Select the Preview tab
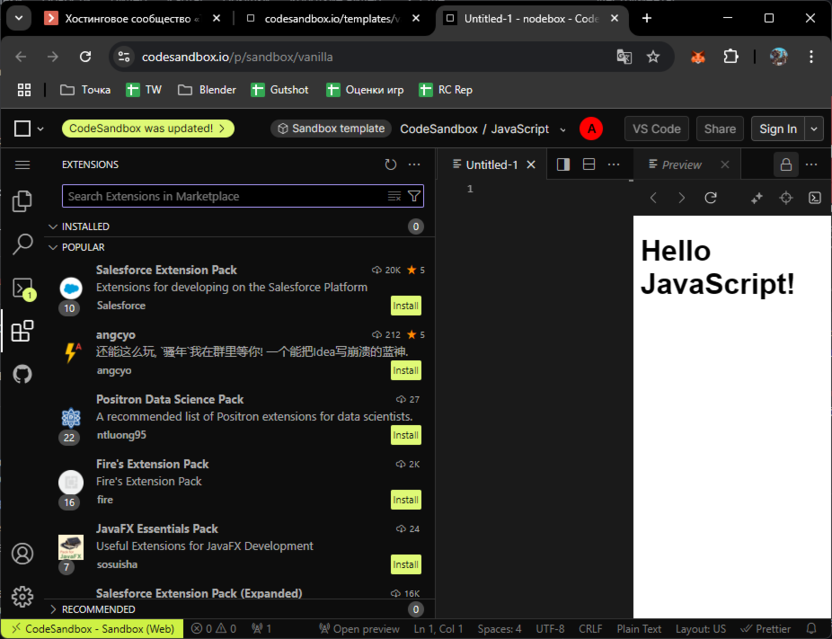 coord(681,165)
